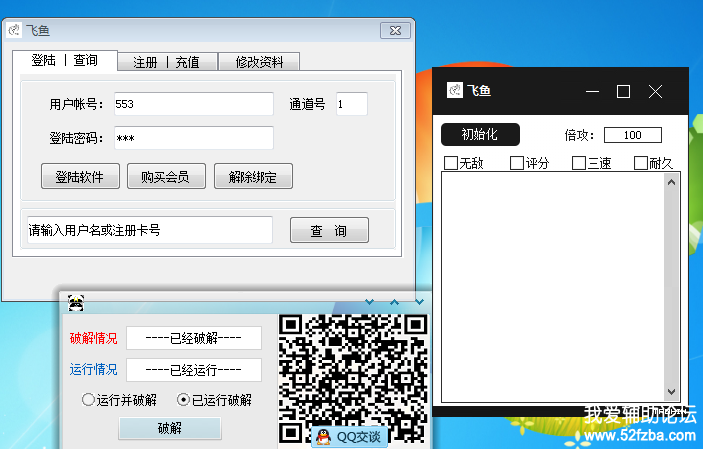The image size is (703, 449).
Task: Close the 飞鱼 login window
Action: (395, 31)
